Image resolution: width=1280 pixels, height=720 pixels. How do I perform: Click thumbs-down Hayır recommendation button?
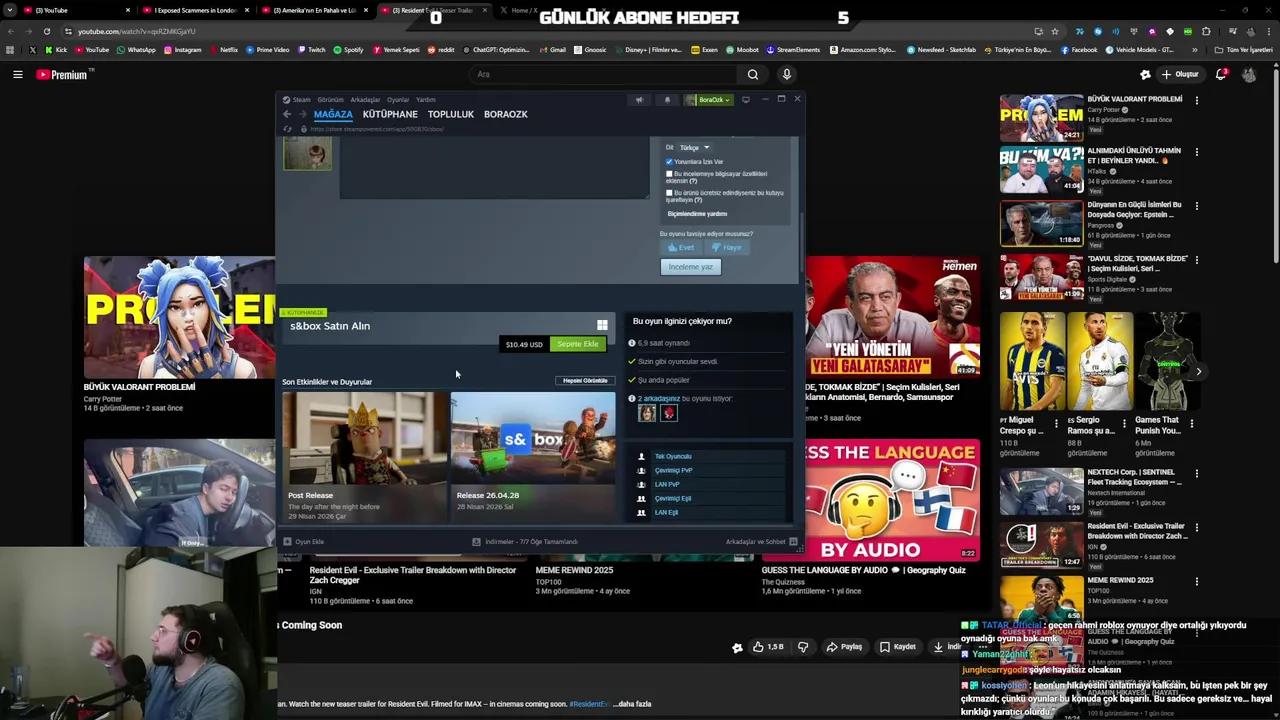[x=727, y=248]
